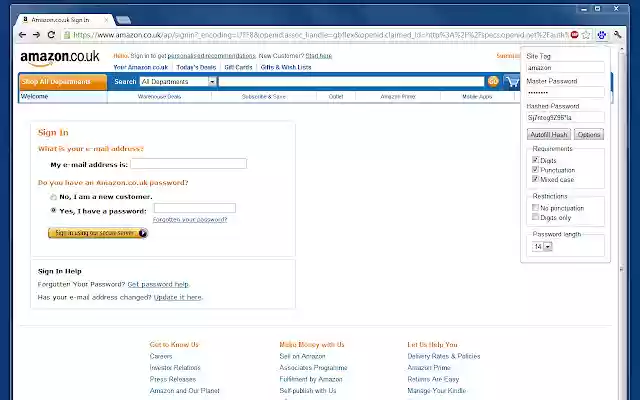Image resolution: width=640 pixels, height=400 pixels.
Task: Open Manage Your Kindle footer link
Action: 436,391
